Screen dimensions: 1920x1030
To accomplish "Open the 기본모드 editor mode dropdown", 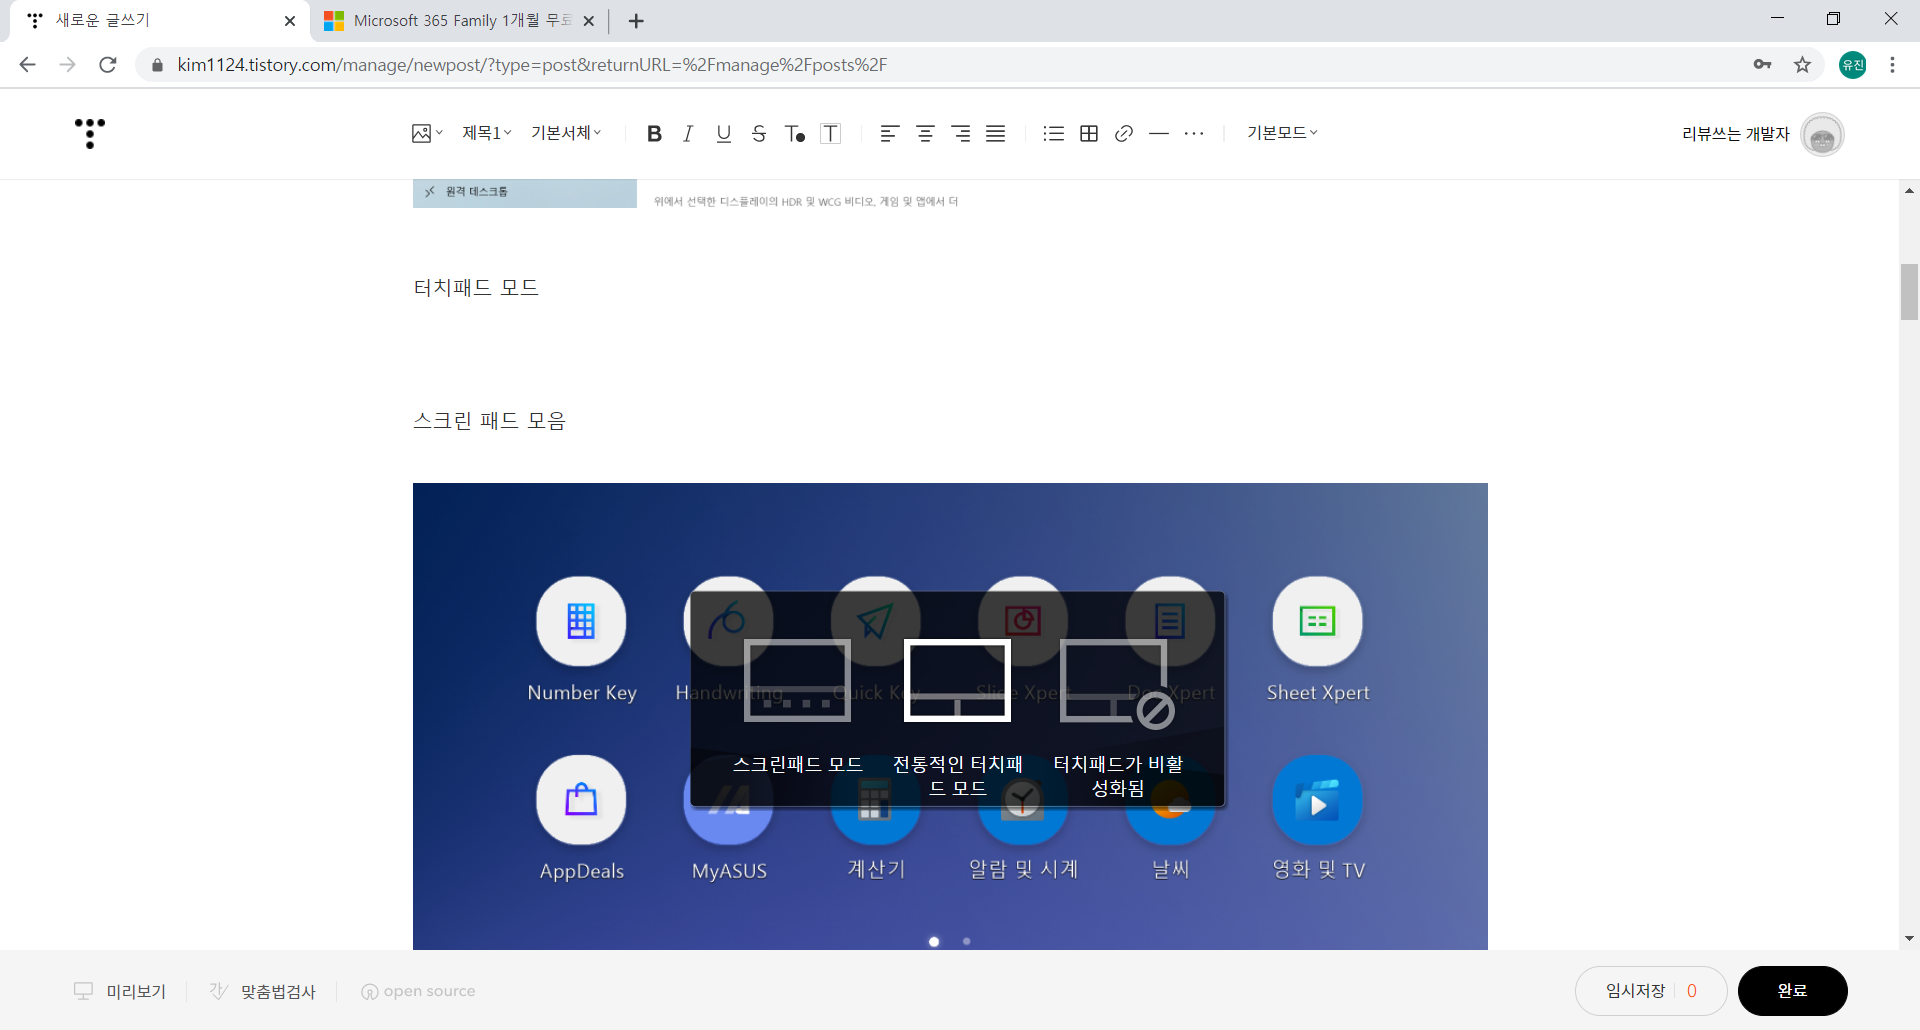I will tap(1282, 133).
